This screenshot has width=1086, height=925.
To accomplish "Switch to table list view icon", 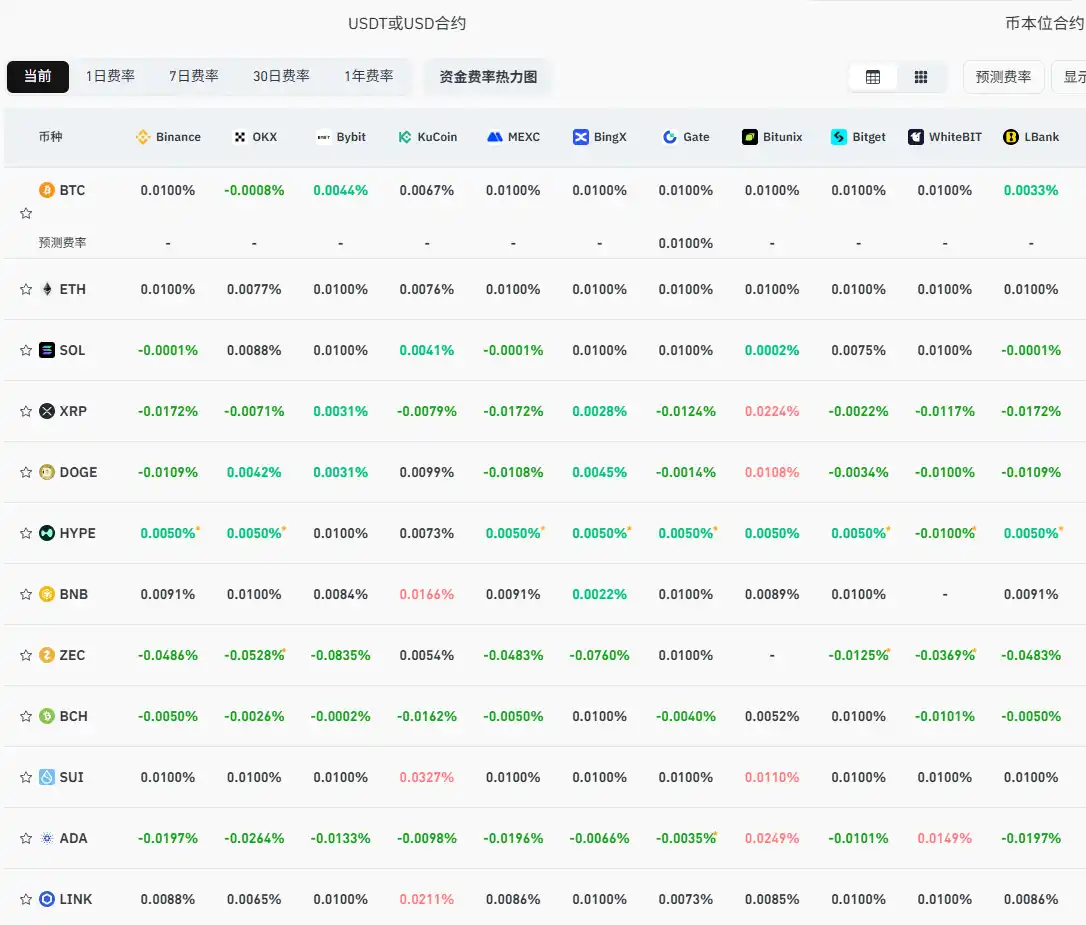I will [x=873, y=77].
